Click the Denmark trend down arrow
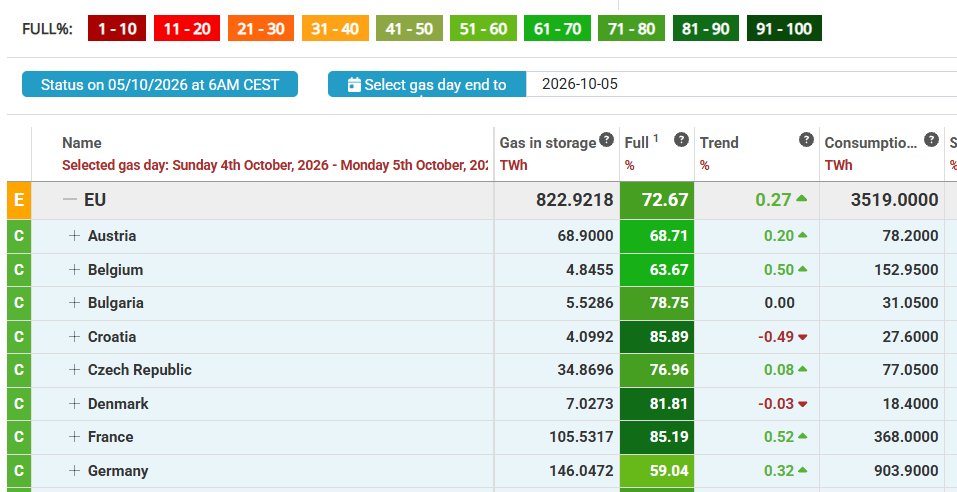 click(x=803, y=404)
